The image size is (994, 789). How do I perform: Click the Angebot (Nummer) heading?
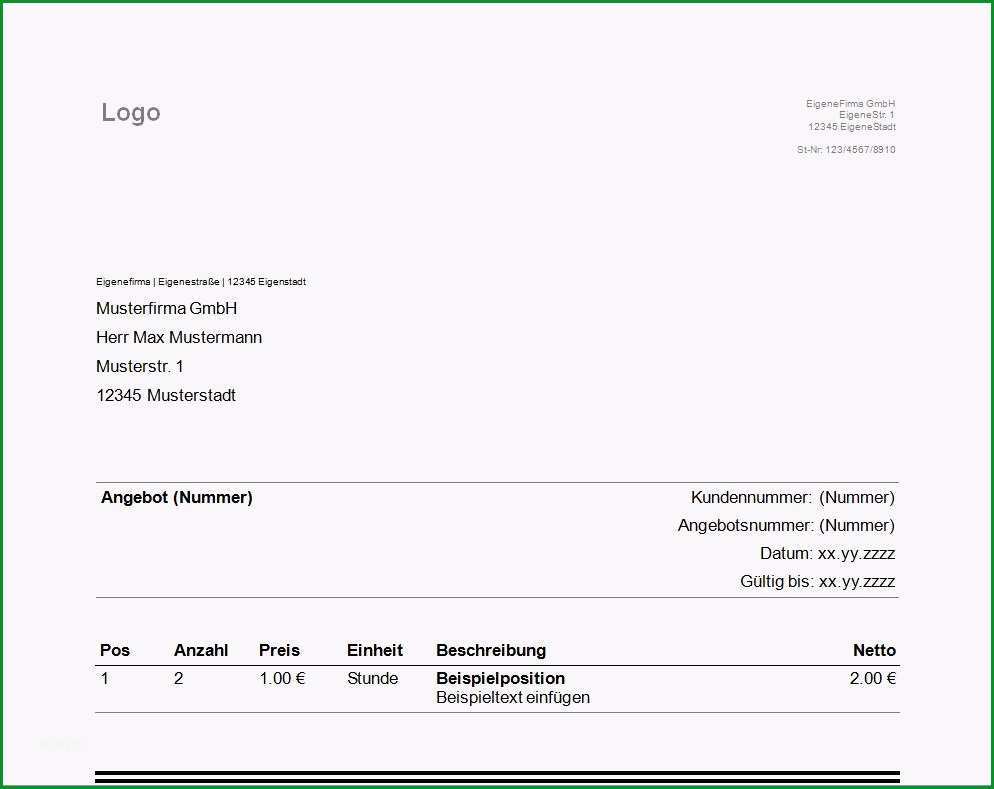pyautogui.click(x=177, y=497)
